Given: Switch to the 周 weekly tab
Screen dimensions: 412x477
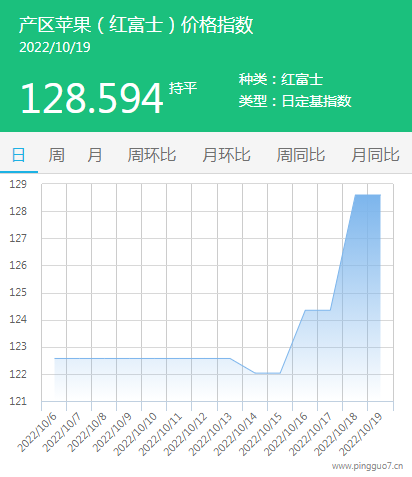Looking at the screenshot, I should [57, 155].
